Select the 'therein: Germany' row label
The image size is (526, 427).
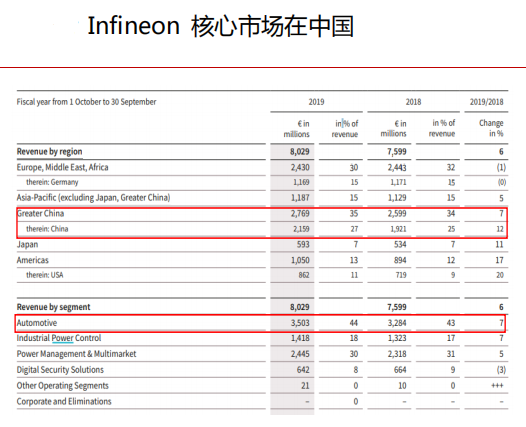coord(52,182)
